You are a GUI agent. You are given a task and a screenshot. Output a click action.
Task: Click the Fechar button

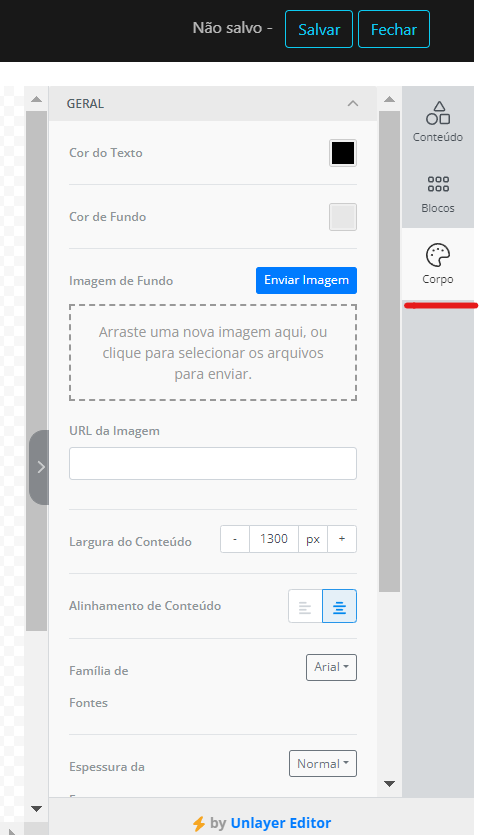394,29
